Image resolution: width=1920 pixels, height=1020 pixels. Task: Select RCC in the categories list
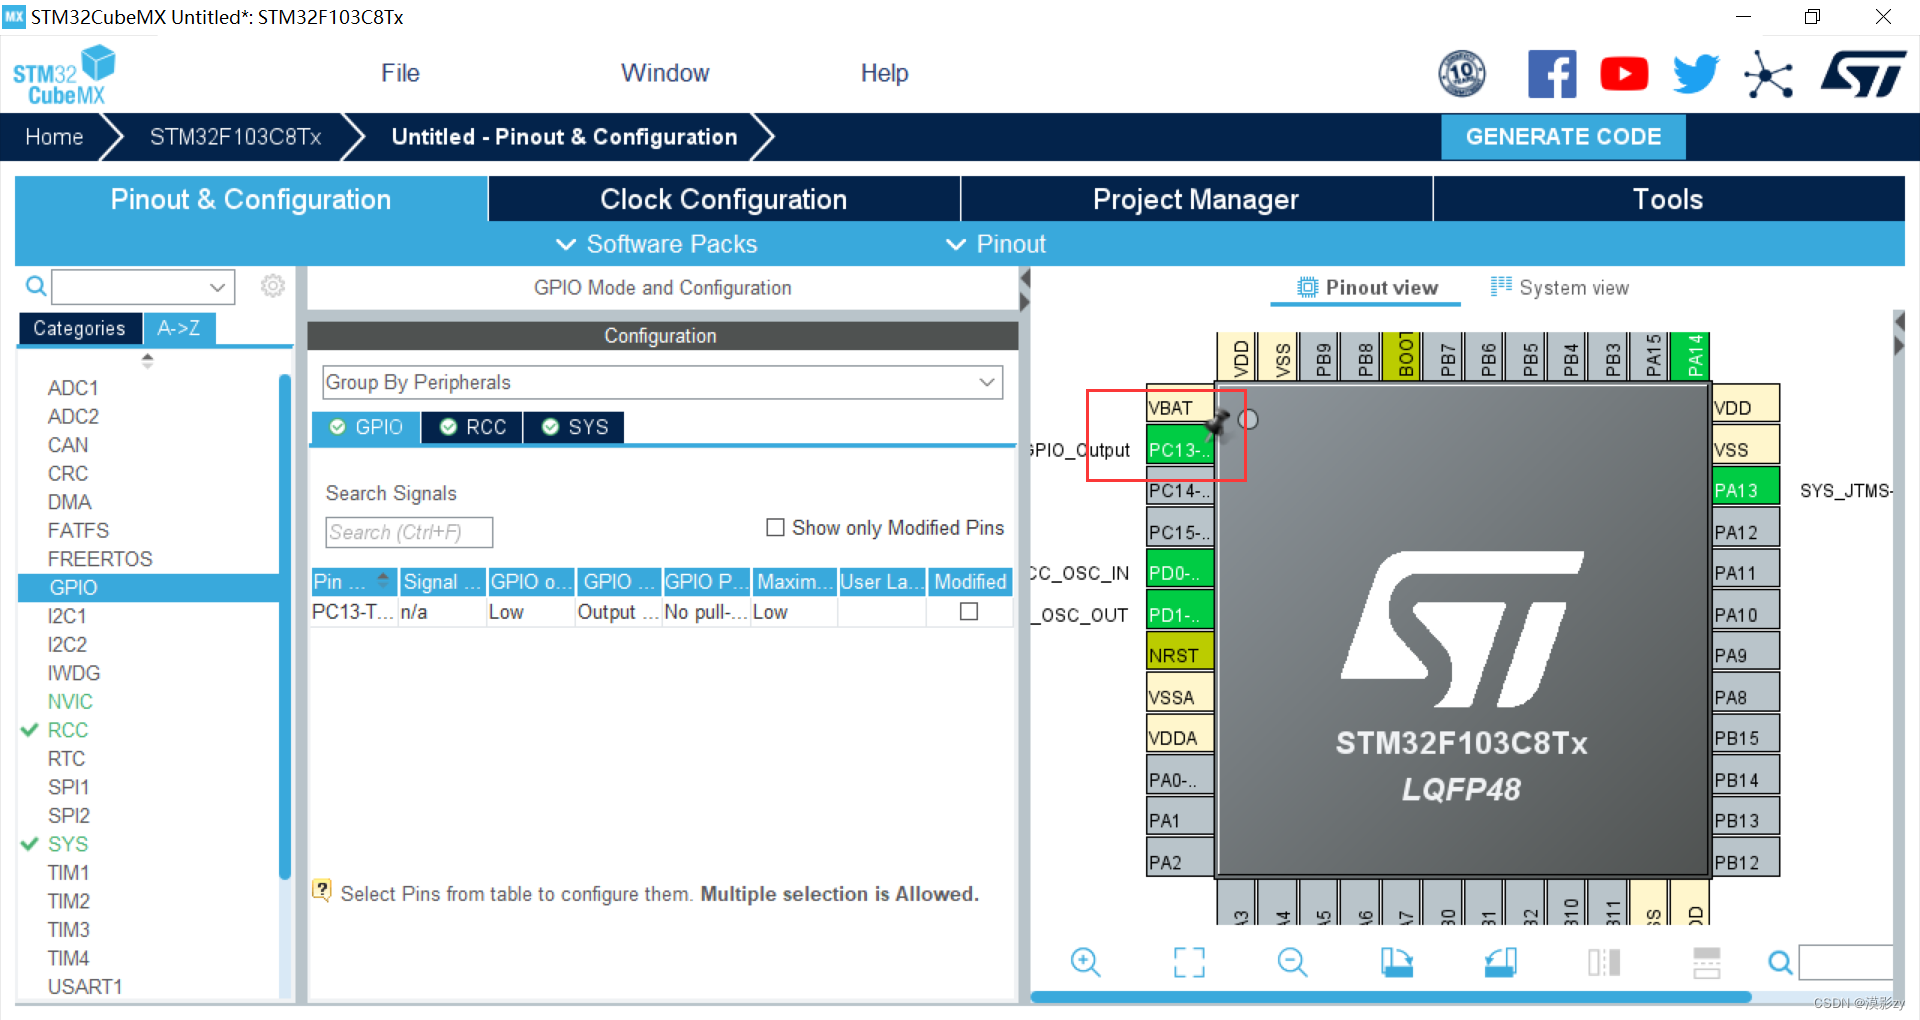point(68,730)
